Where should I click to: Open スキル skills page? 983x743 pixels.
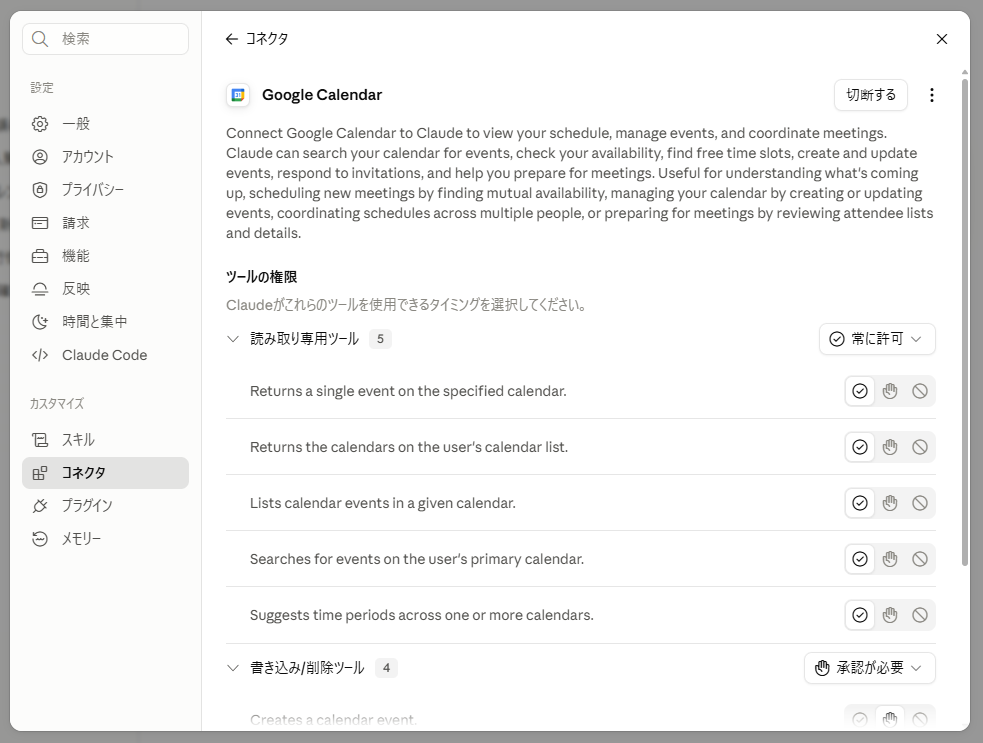pos(105,440)
